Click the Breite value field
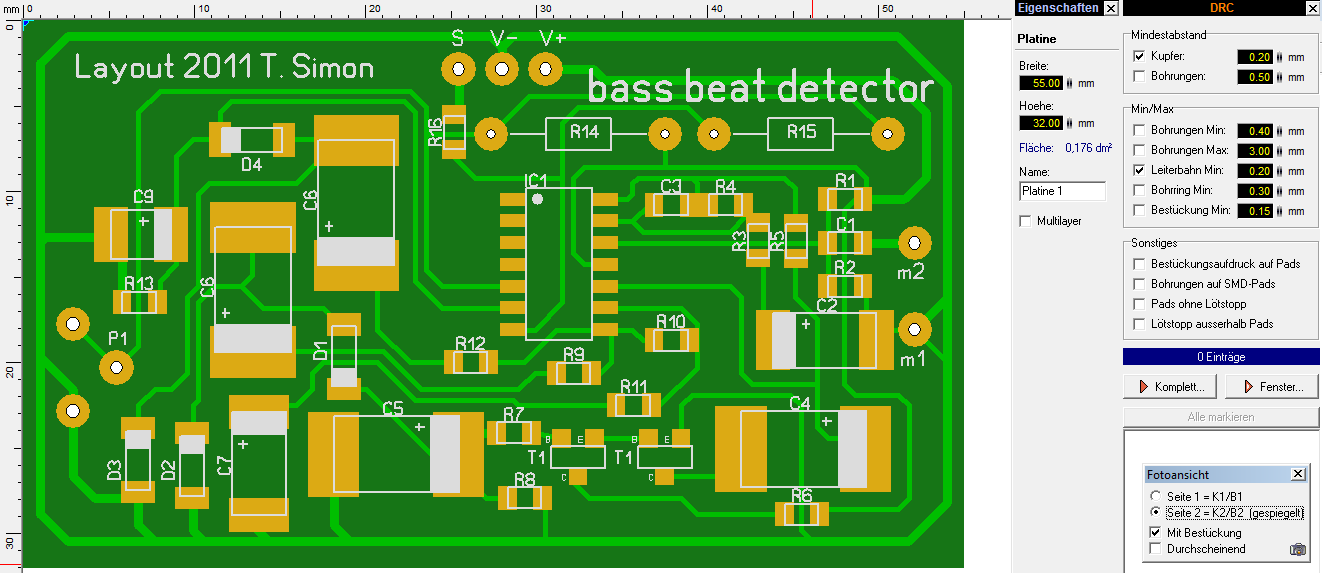 (x=1041, y=83)
